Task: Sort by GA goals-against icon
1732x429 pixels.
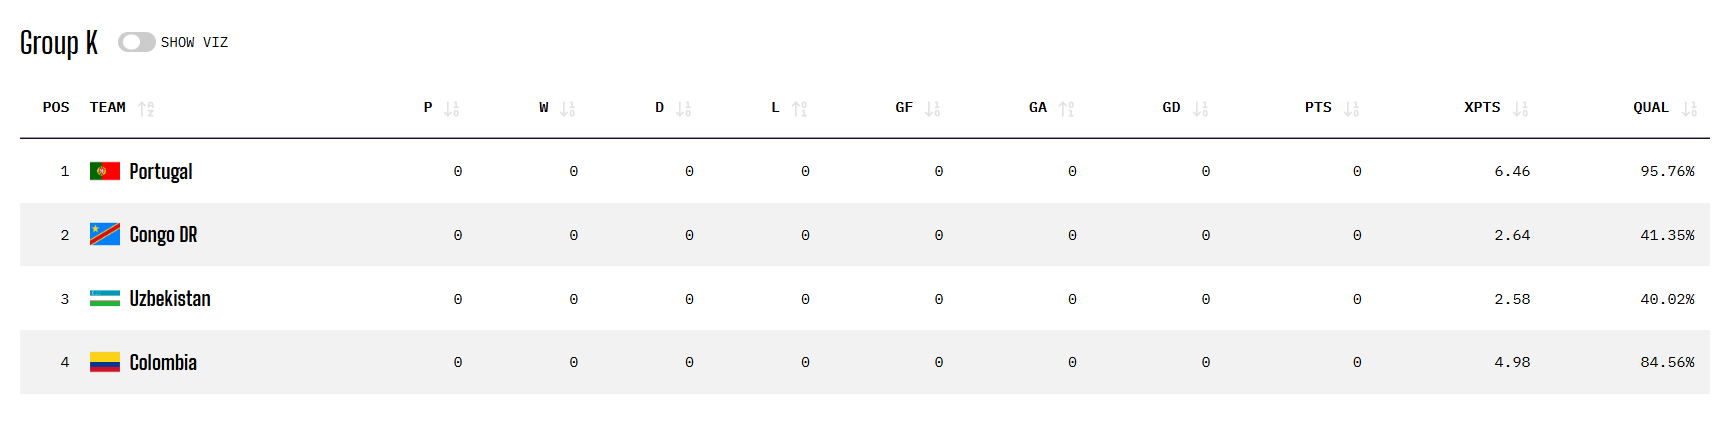Action: (x=1066, y=108)
